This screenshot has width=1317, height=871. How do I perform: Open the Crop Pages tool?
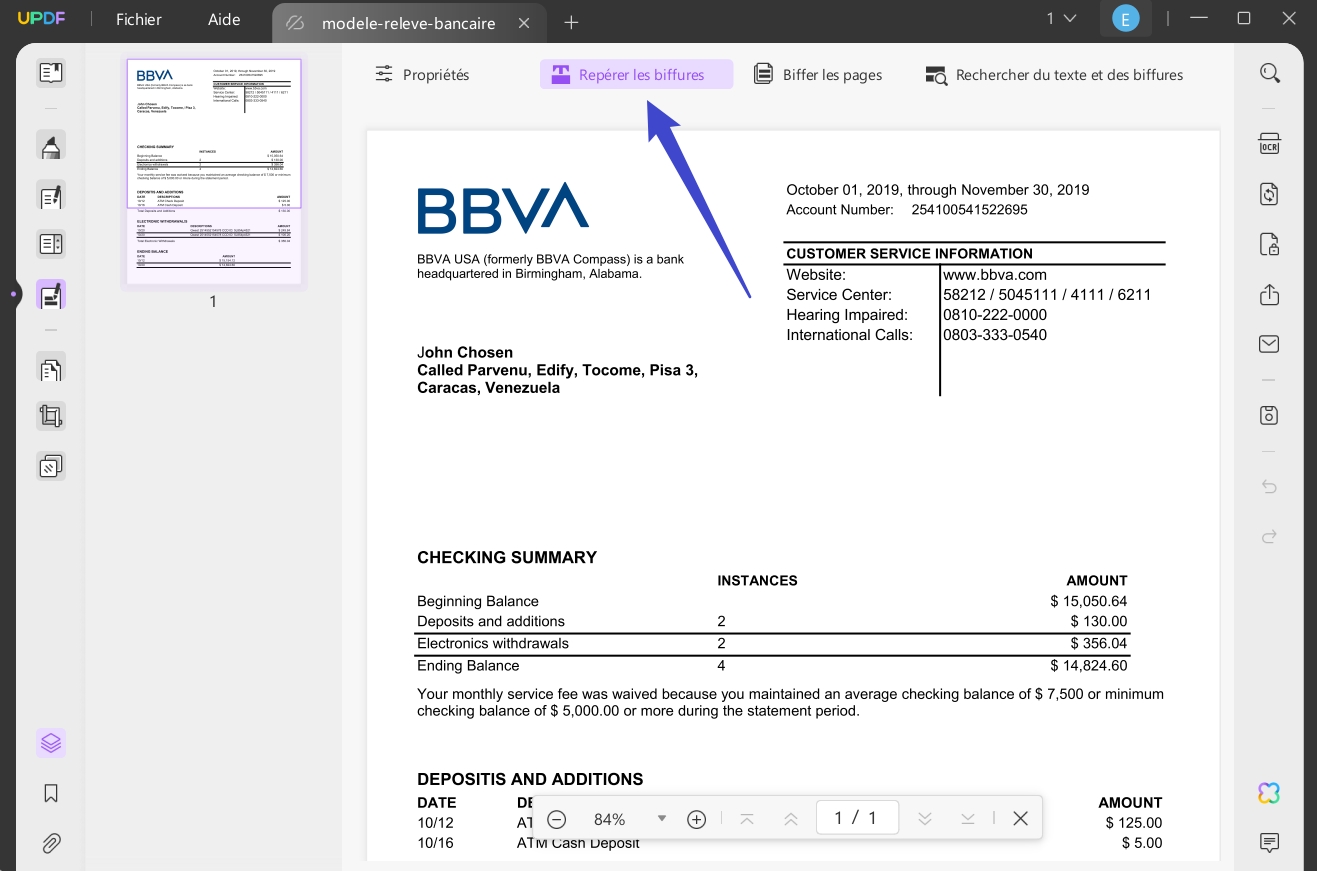51,416
